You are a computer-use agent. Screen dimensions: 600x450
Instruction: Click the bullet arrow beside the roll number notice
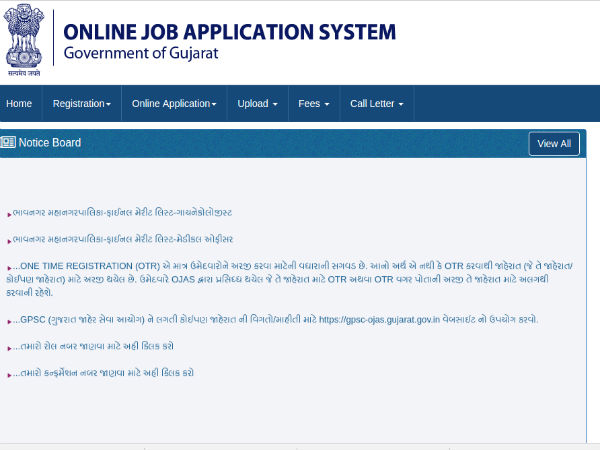coord(10,347)
